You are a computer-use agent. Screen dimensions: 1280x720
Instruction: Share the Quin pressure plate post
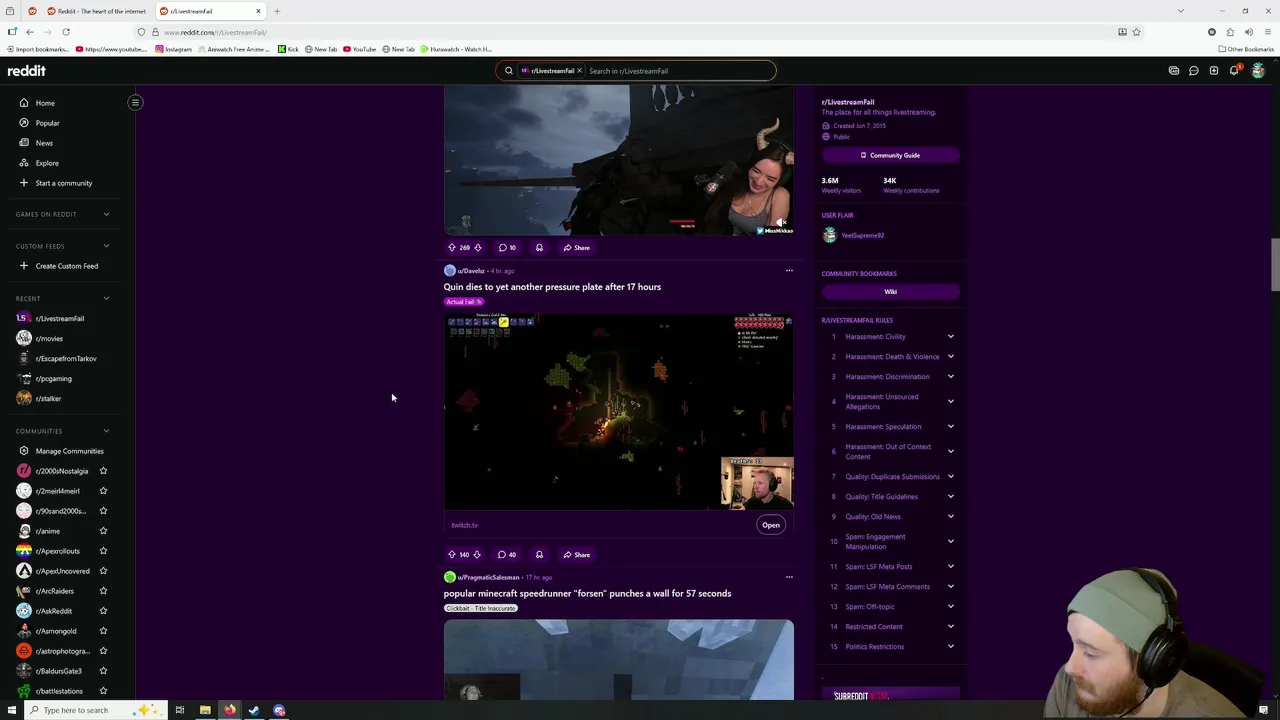(576, 554)
